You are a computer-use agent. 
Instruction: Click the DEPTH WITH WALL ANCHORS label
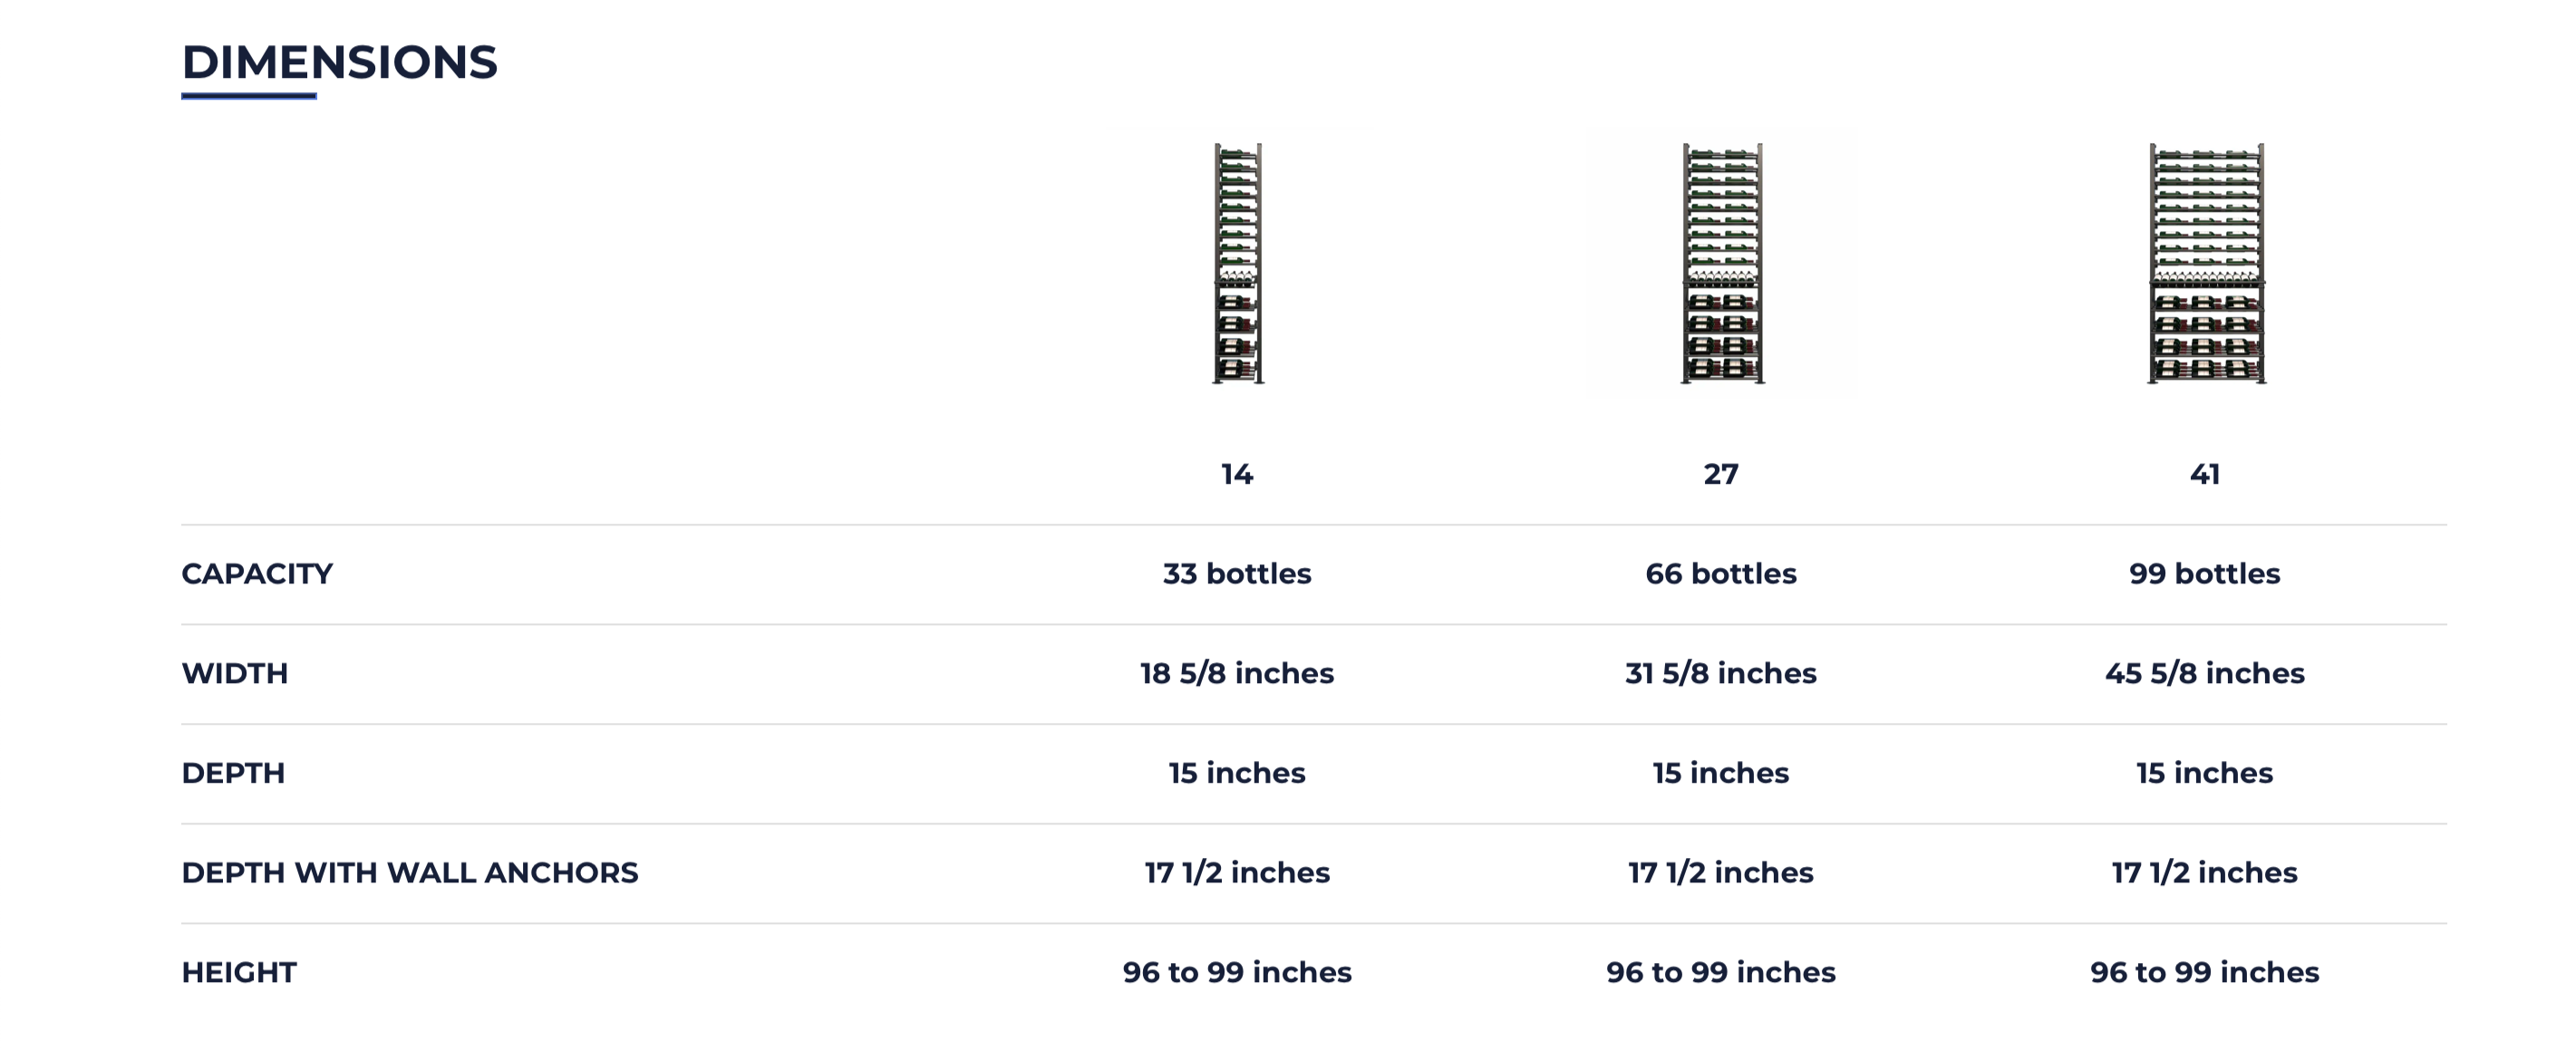click(x=410, y=873)
